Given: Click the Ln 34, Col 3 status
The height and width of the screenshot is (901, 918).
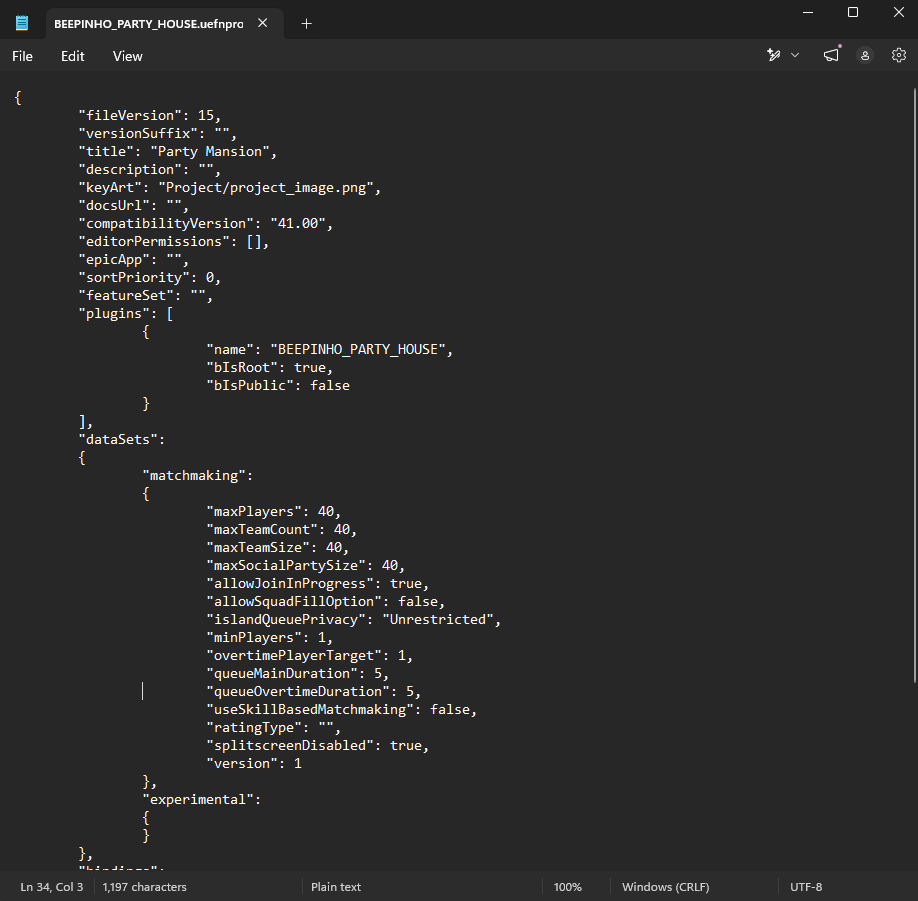Looking at the screenshot, I should 52,887.
